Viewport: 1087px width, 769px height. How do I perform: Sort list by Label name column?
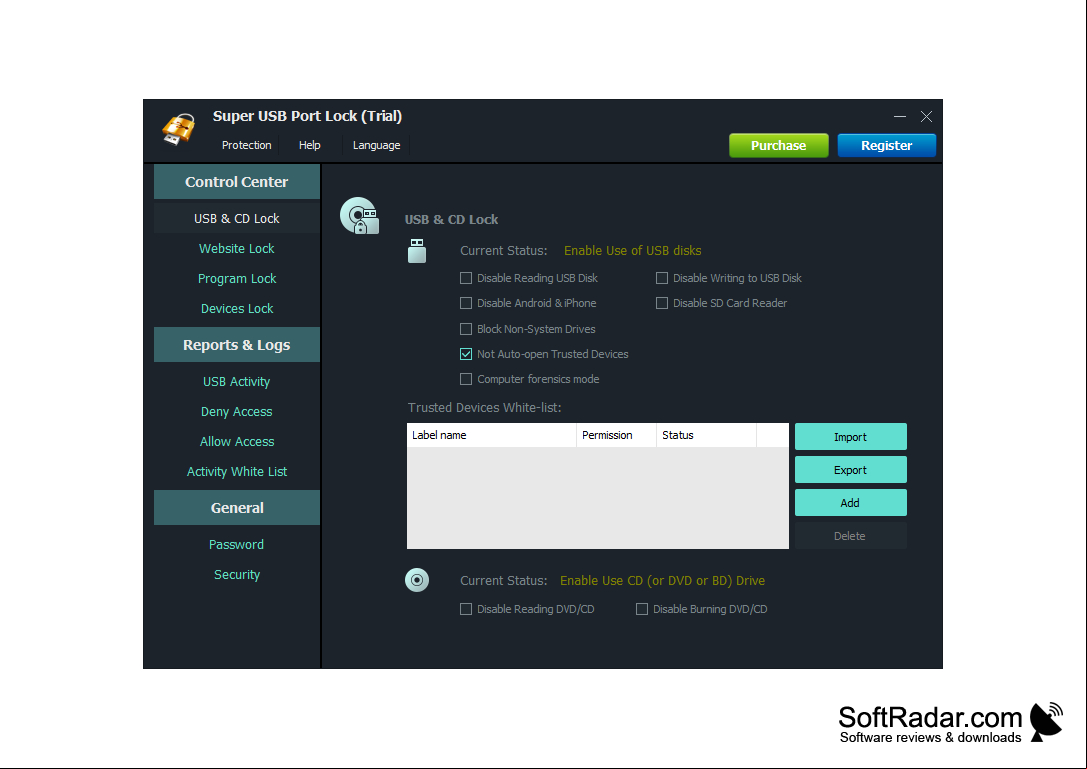tap(492, 435)
